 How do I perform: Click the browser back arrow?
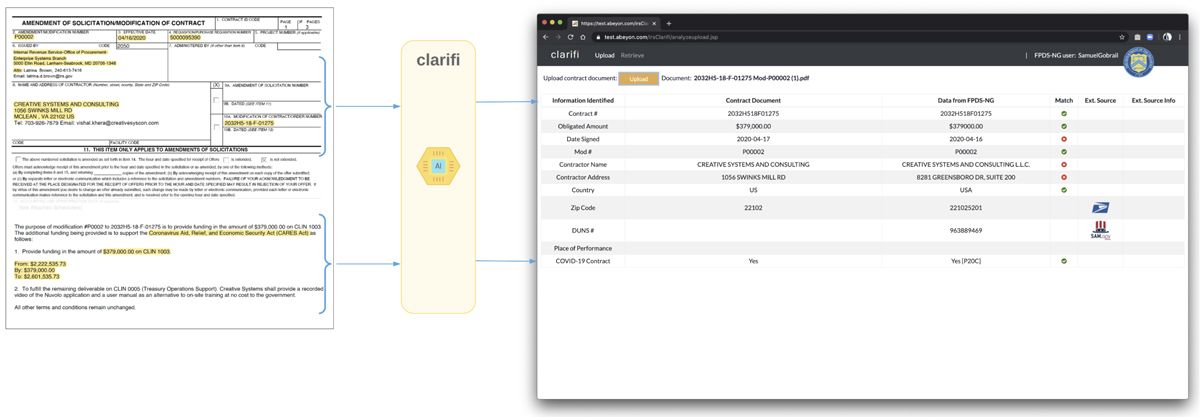point(546,36)
